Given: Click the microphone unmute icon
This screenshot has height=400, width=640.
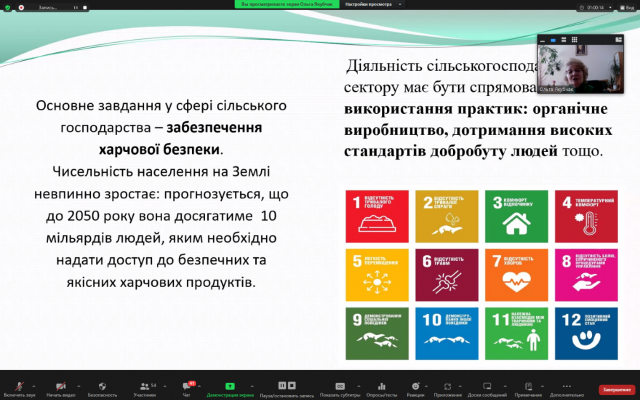Looking at the screenshot, I should 19,386.
